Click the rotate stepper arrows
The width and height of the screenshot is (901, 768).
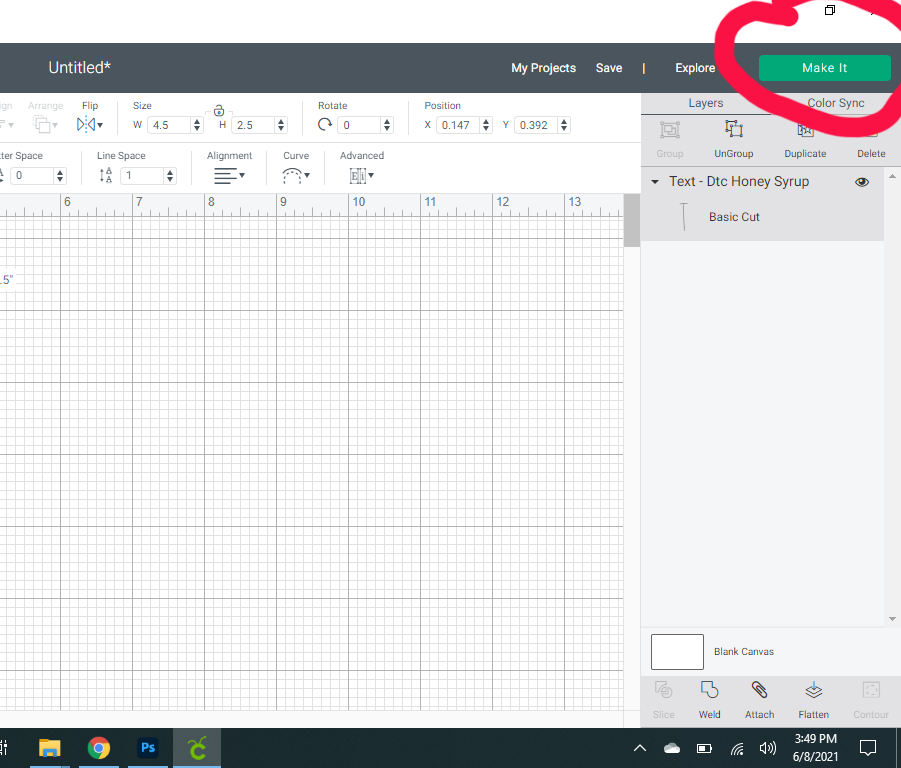[387, 125]
